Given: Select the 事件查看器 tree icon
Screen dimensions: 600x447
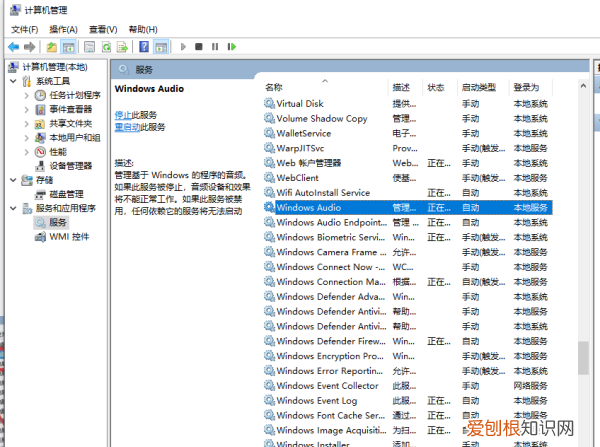Looking at the screenshot, I should (x=40, y=109).
